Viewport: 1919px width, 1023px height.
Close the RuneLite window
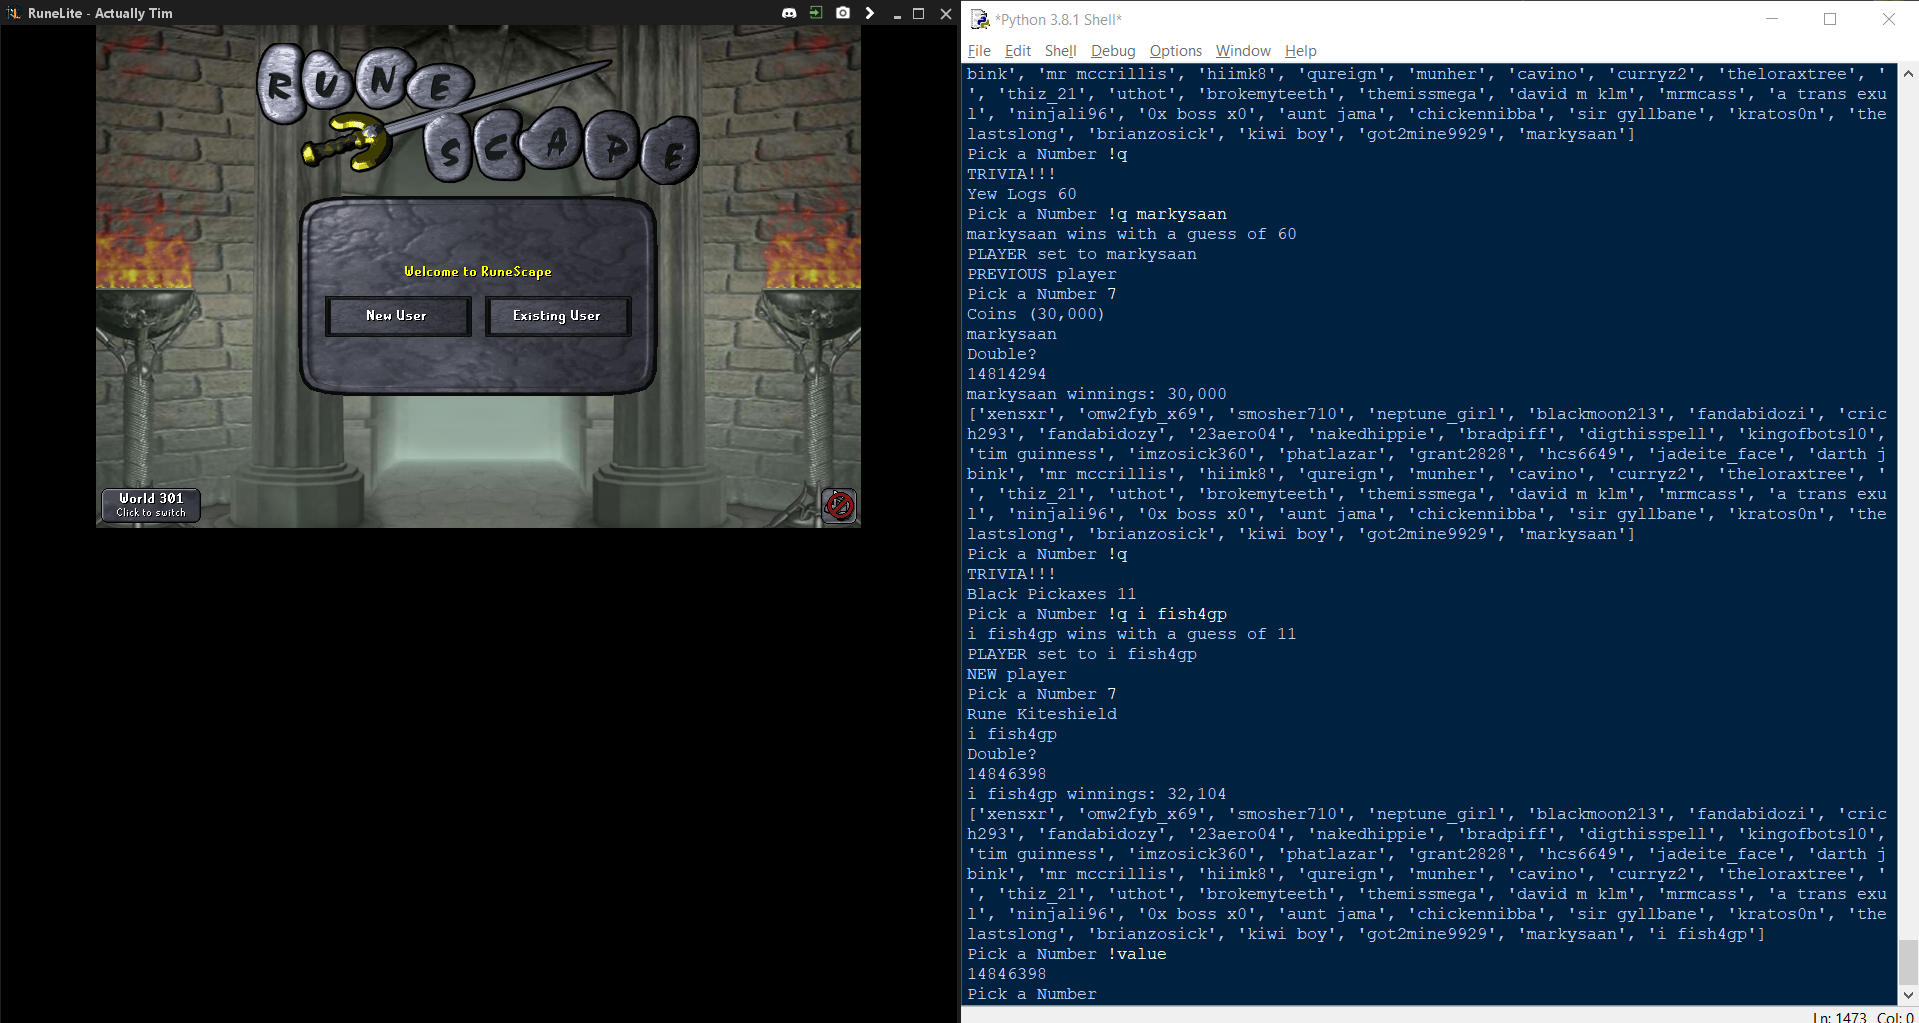click(946, 13)
